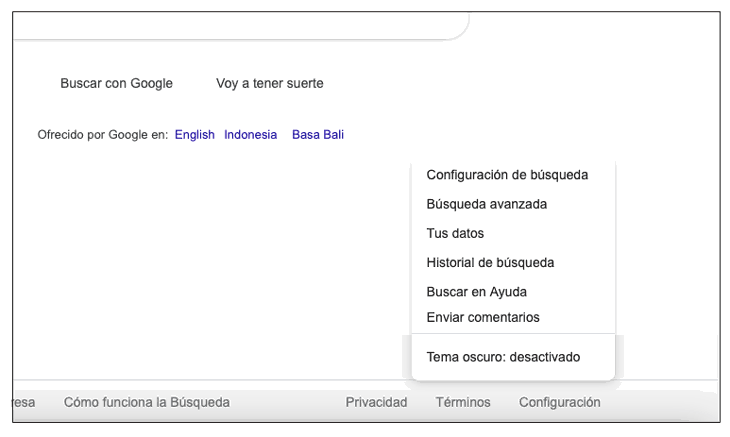
Task: Click the Voy a tener suerte button
Action: tap(270, 84)
